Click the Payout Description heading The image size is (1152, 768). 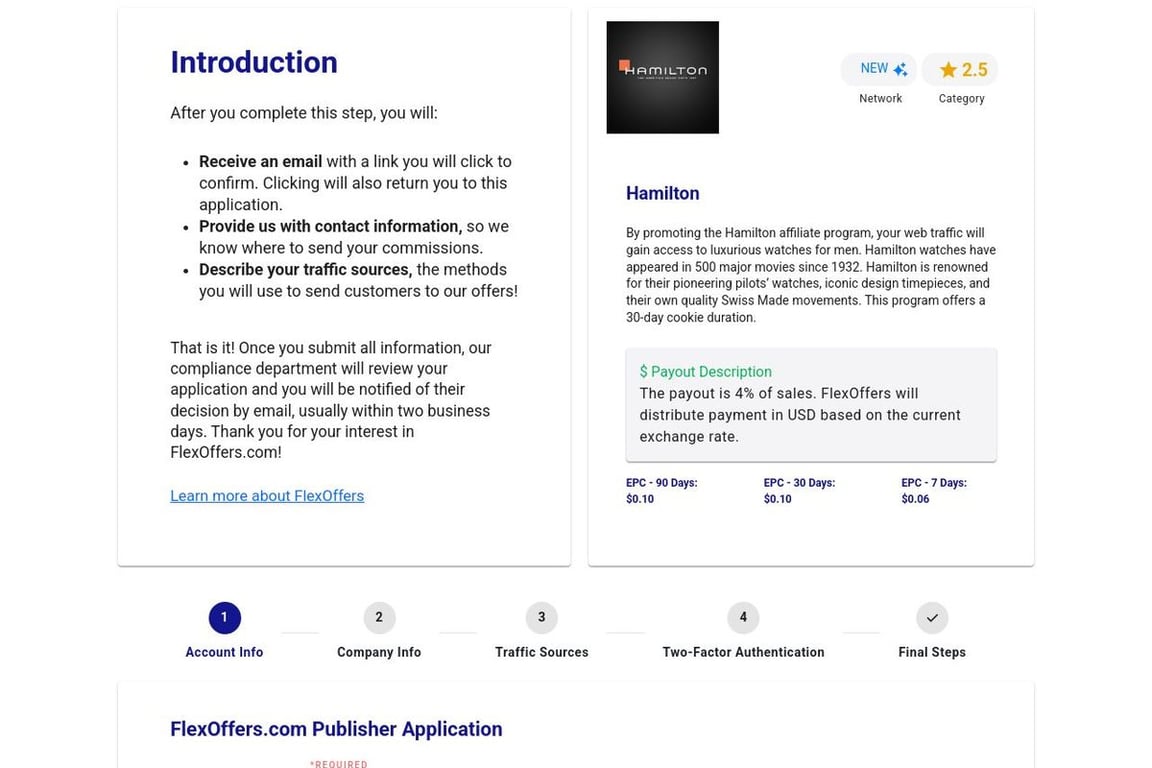pos(705,372)
